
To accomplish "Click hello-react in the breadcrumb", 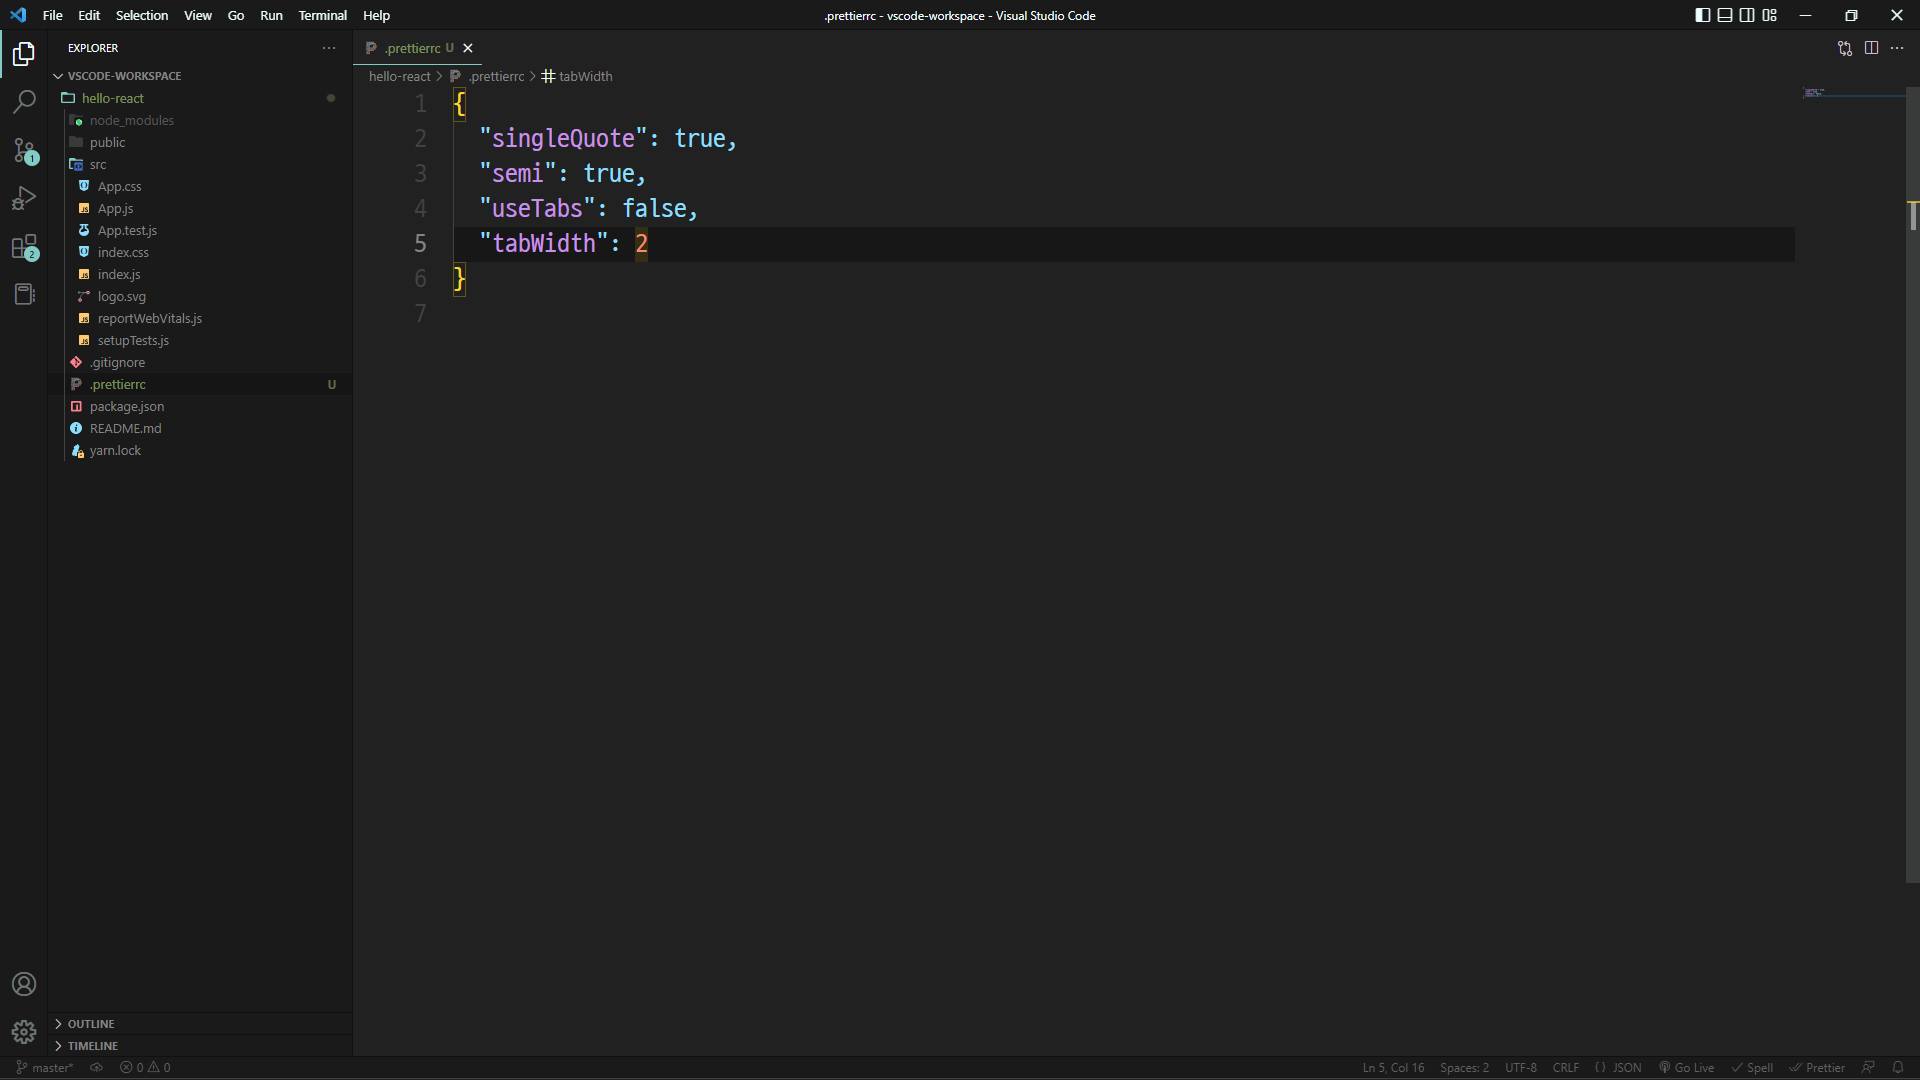I will (x=399, y=76).
